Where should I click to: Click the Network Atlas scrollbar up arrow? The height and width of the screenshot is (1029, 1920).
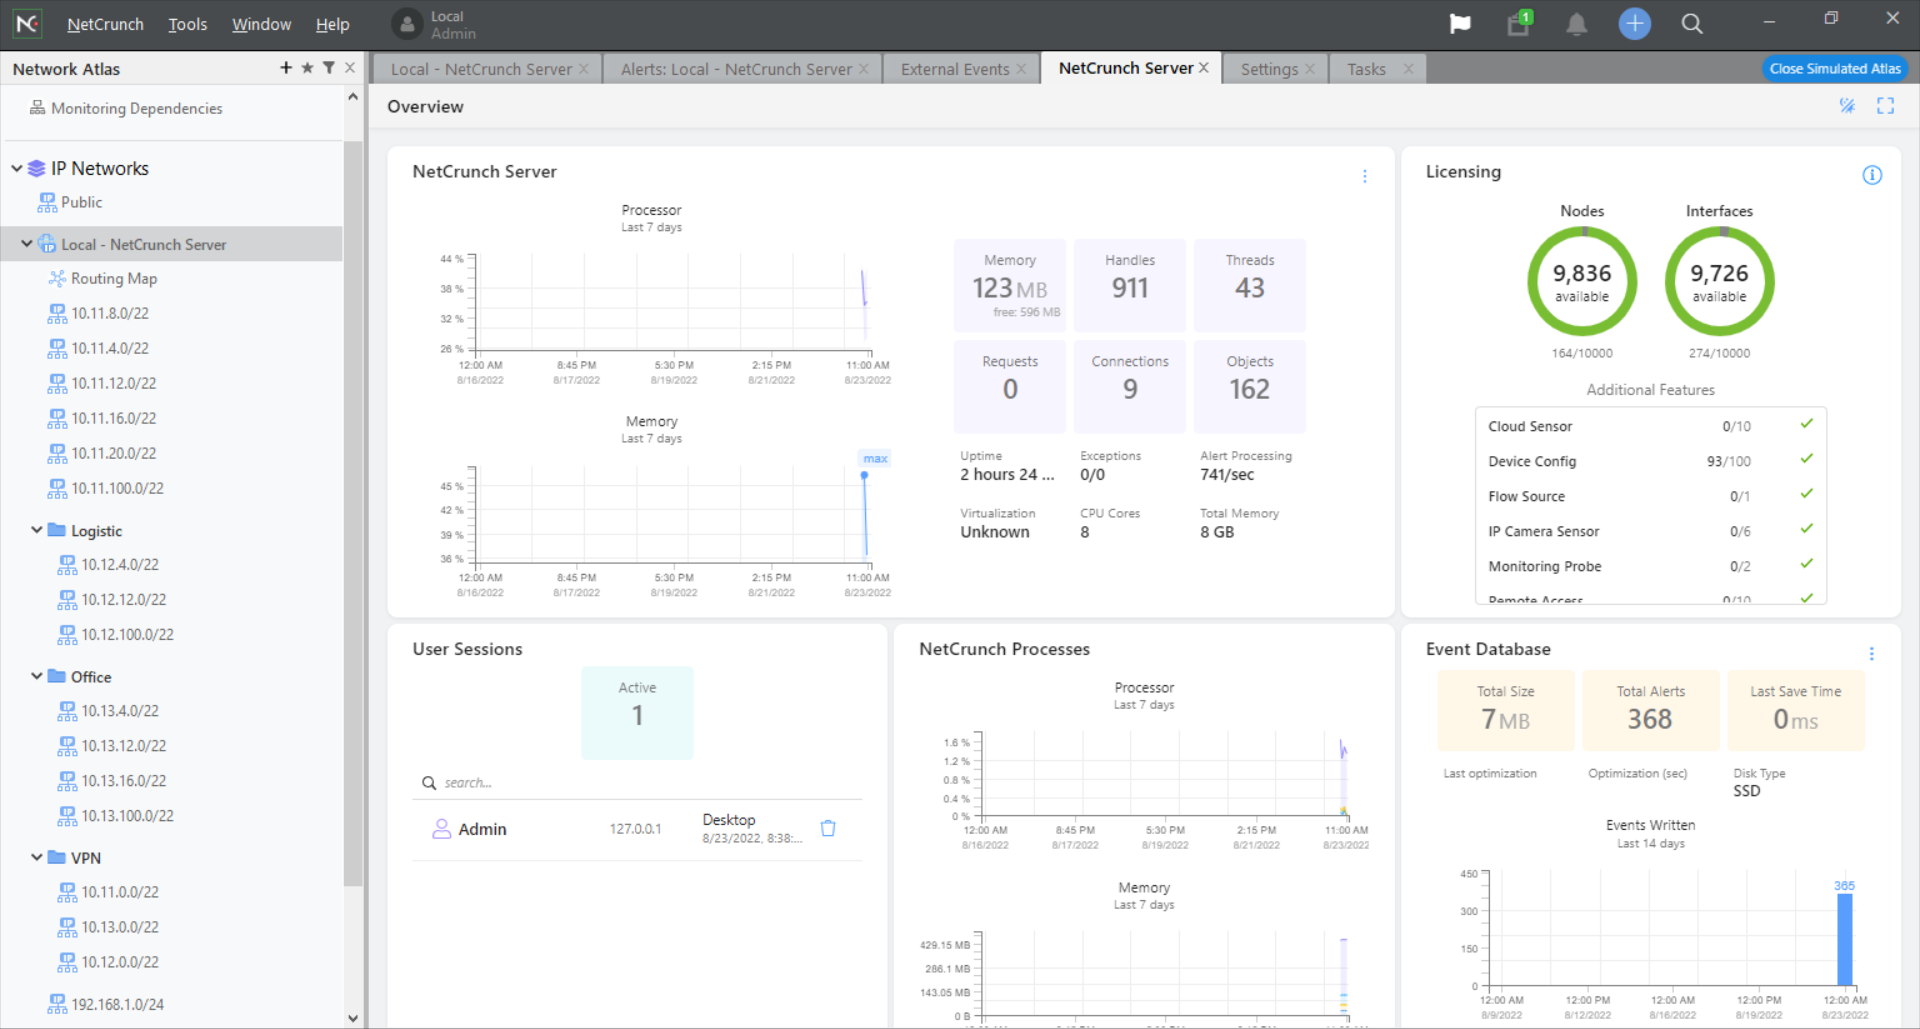(x=352, y=97)
